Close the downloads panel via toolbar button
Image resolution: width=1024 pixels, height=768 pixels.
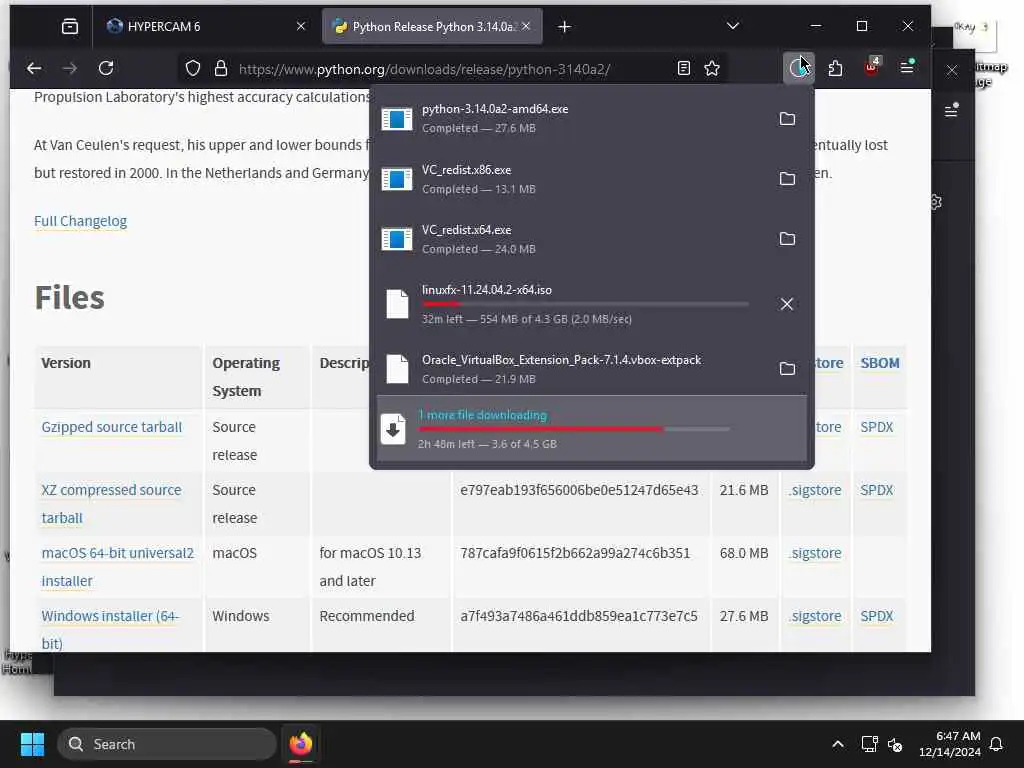798,68
